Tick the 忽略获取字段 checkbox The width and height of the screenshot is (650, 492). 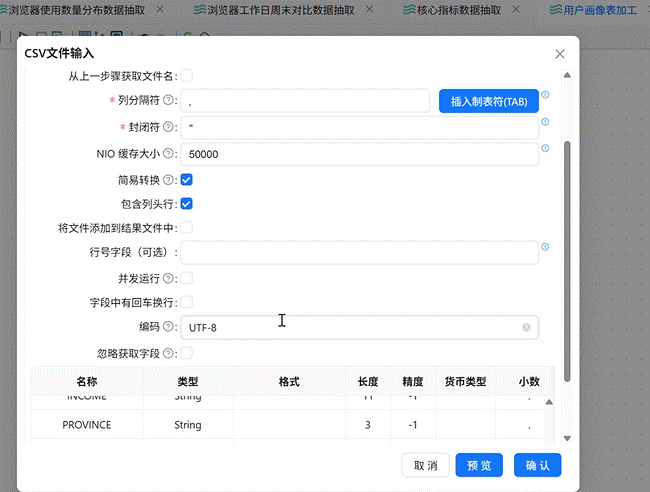click(x=187, y=353)
